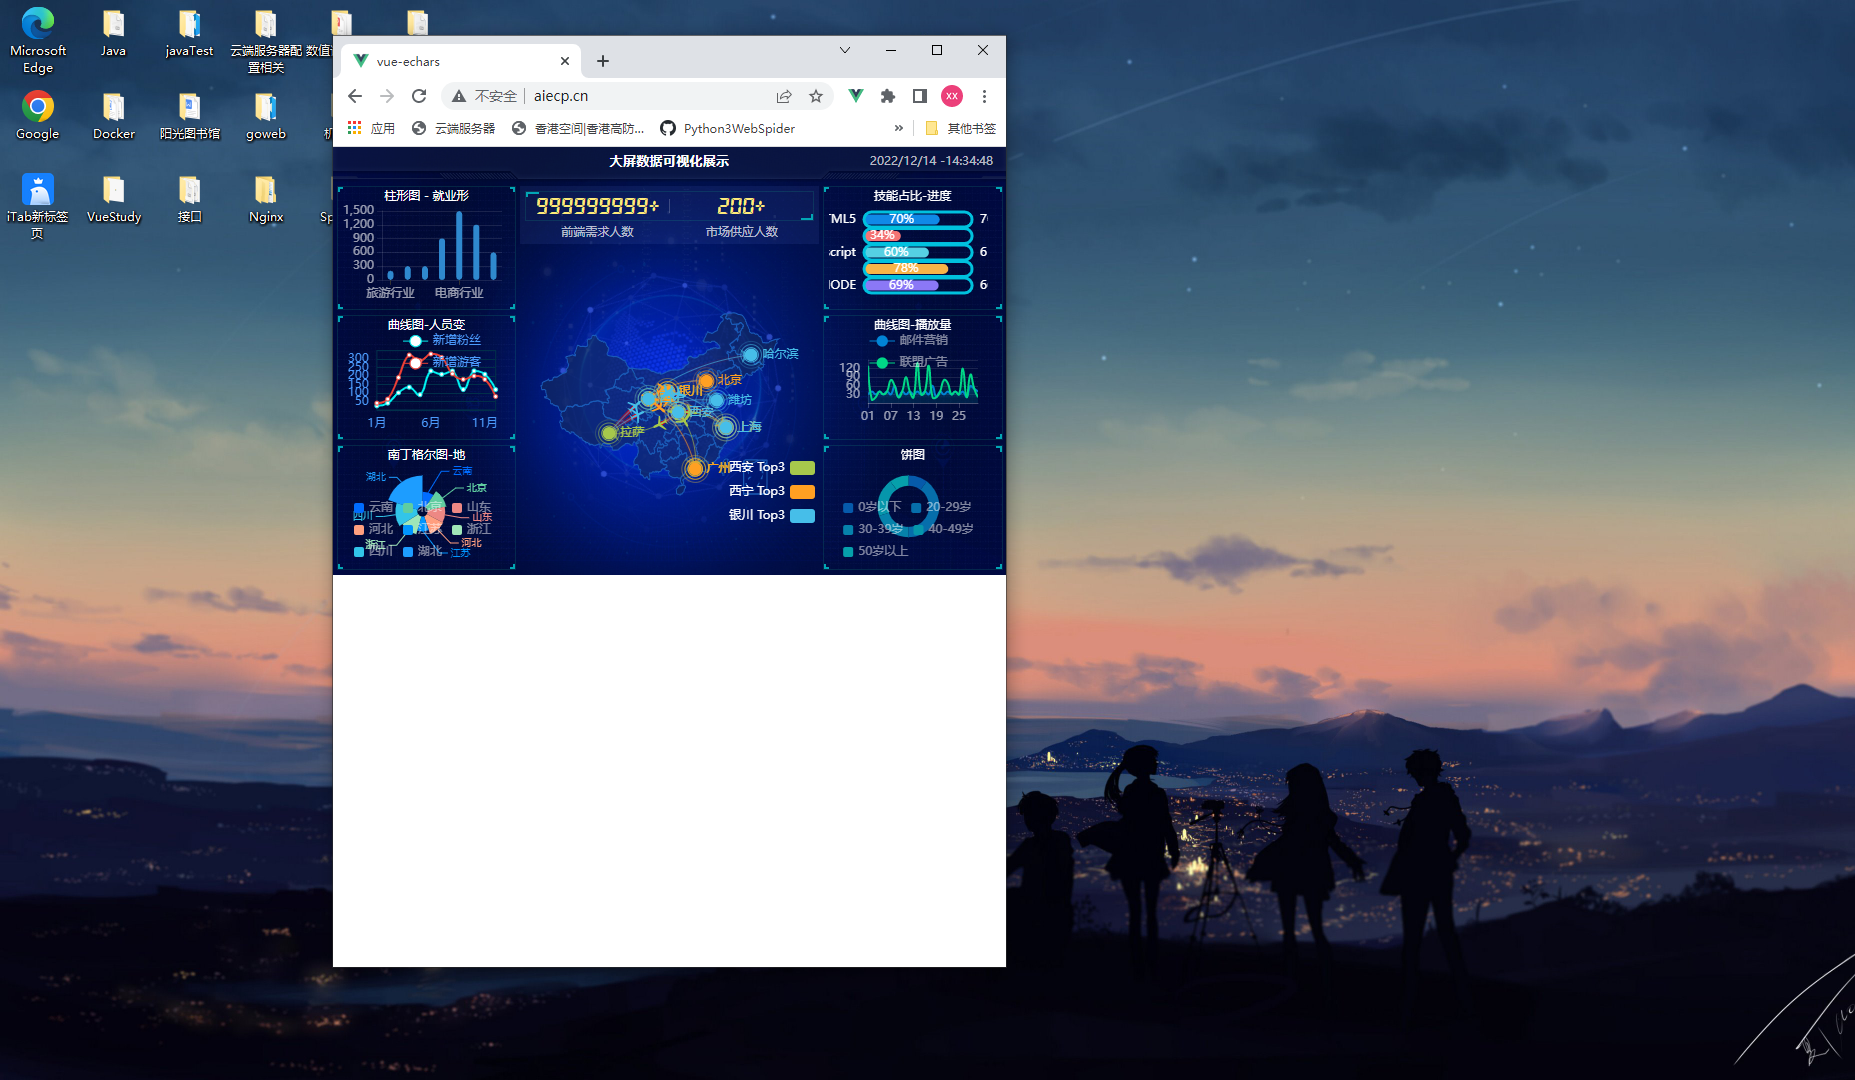This screenshot has width=1855, height=1080.
Task: Open a new browser tab
Action: [x=603, y=61]
